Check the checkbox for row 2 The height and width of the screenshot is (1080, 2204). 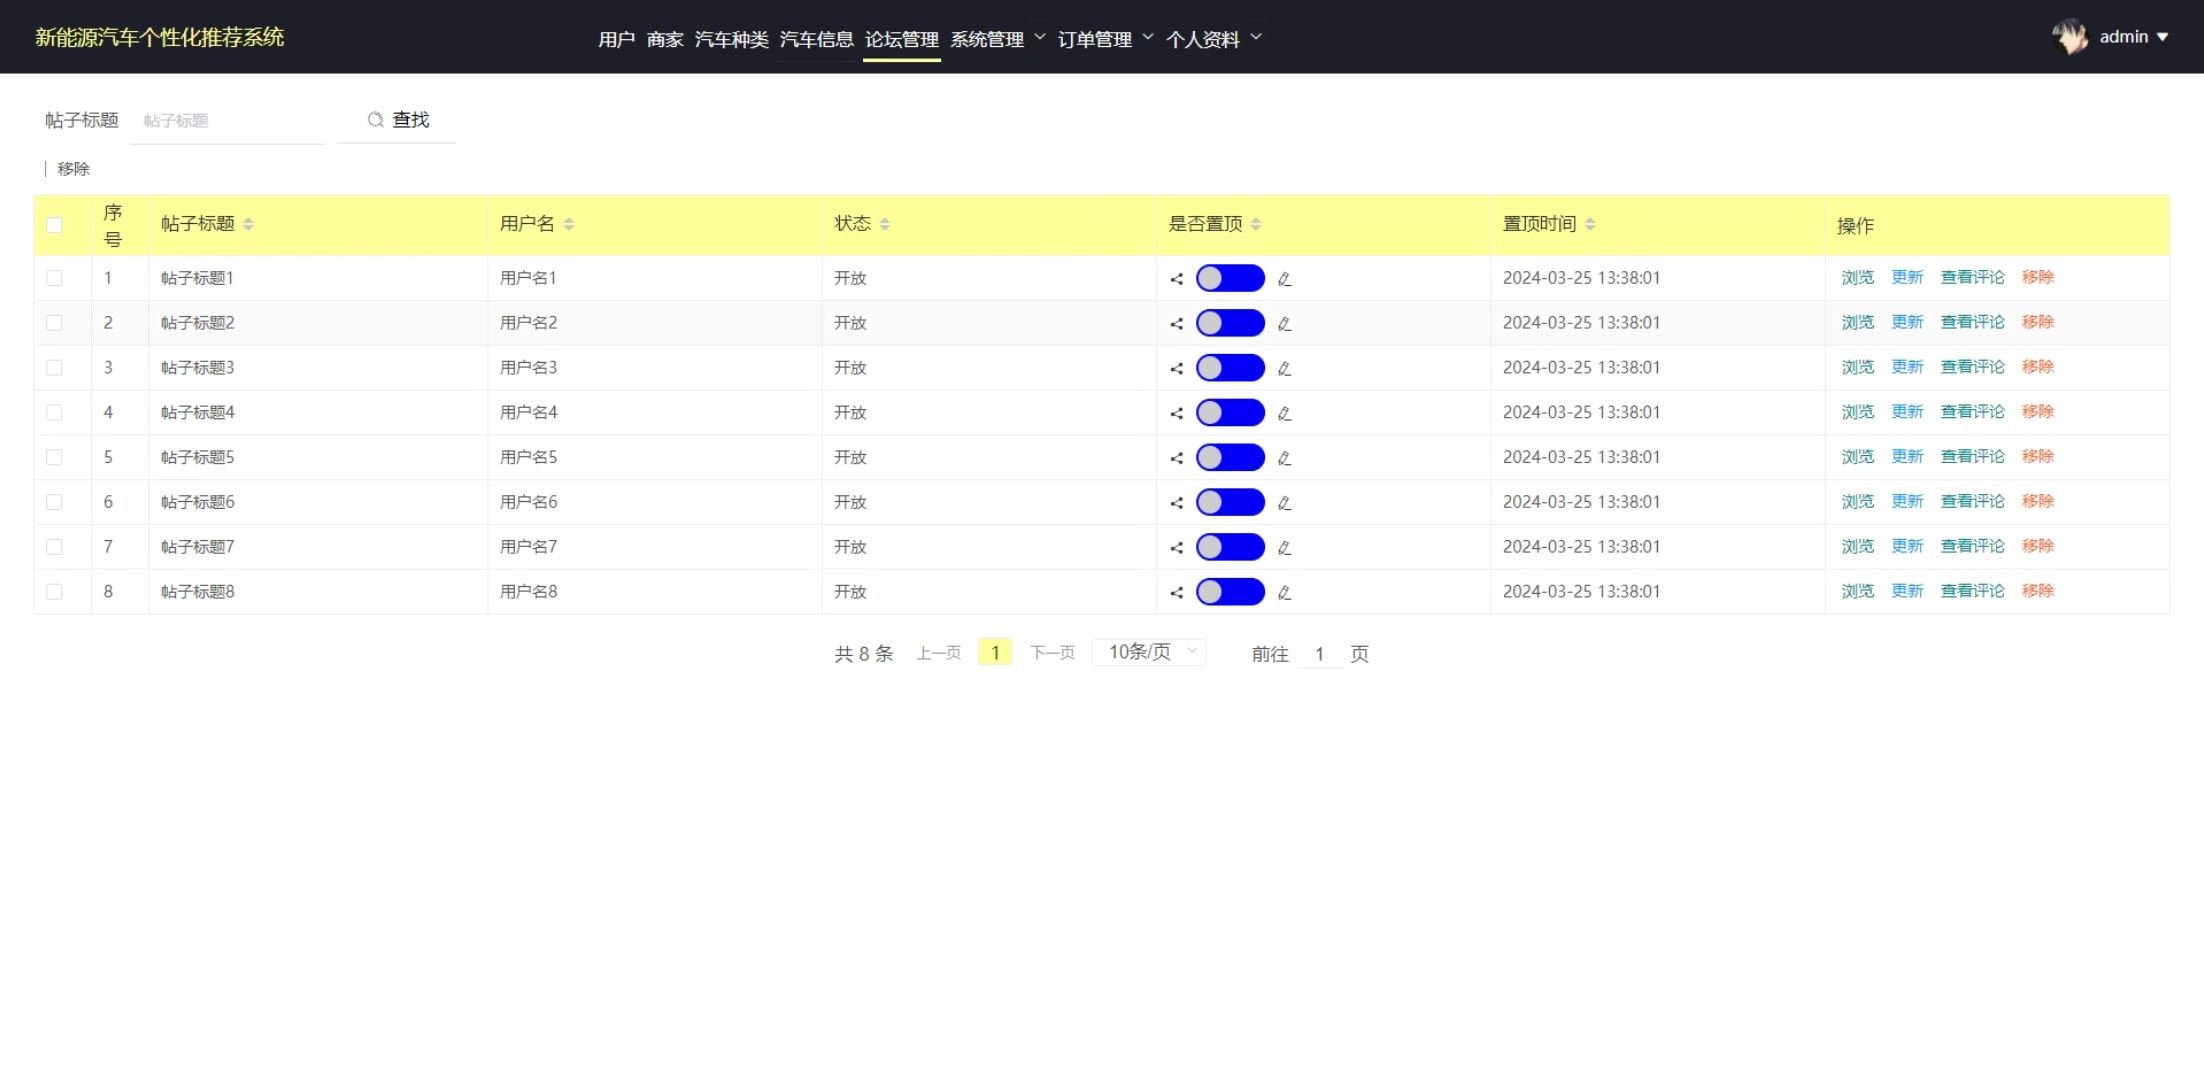[54, 323]
